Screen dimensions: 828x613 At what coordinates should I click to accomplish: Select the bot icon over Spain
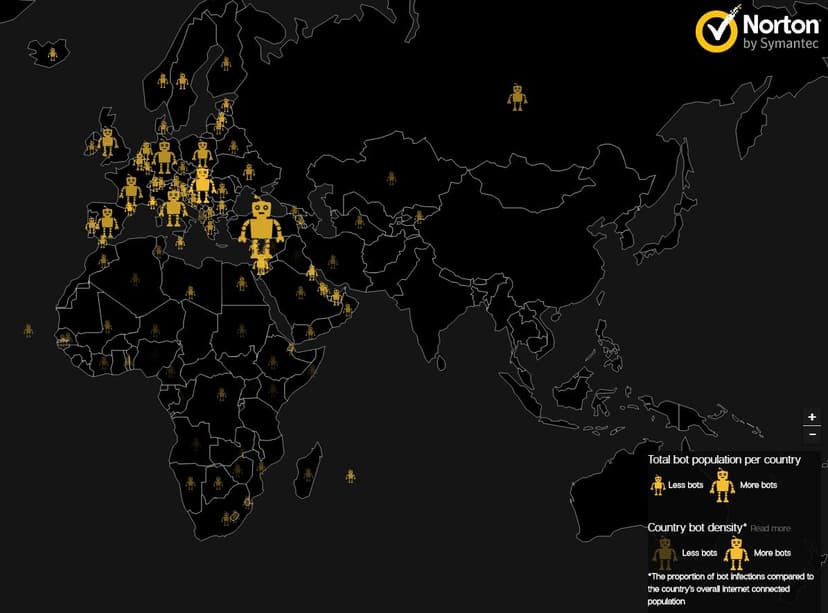107,222
